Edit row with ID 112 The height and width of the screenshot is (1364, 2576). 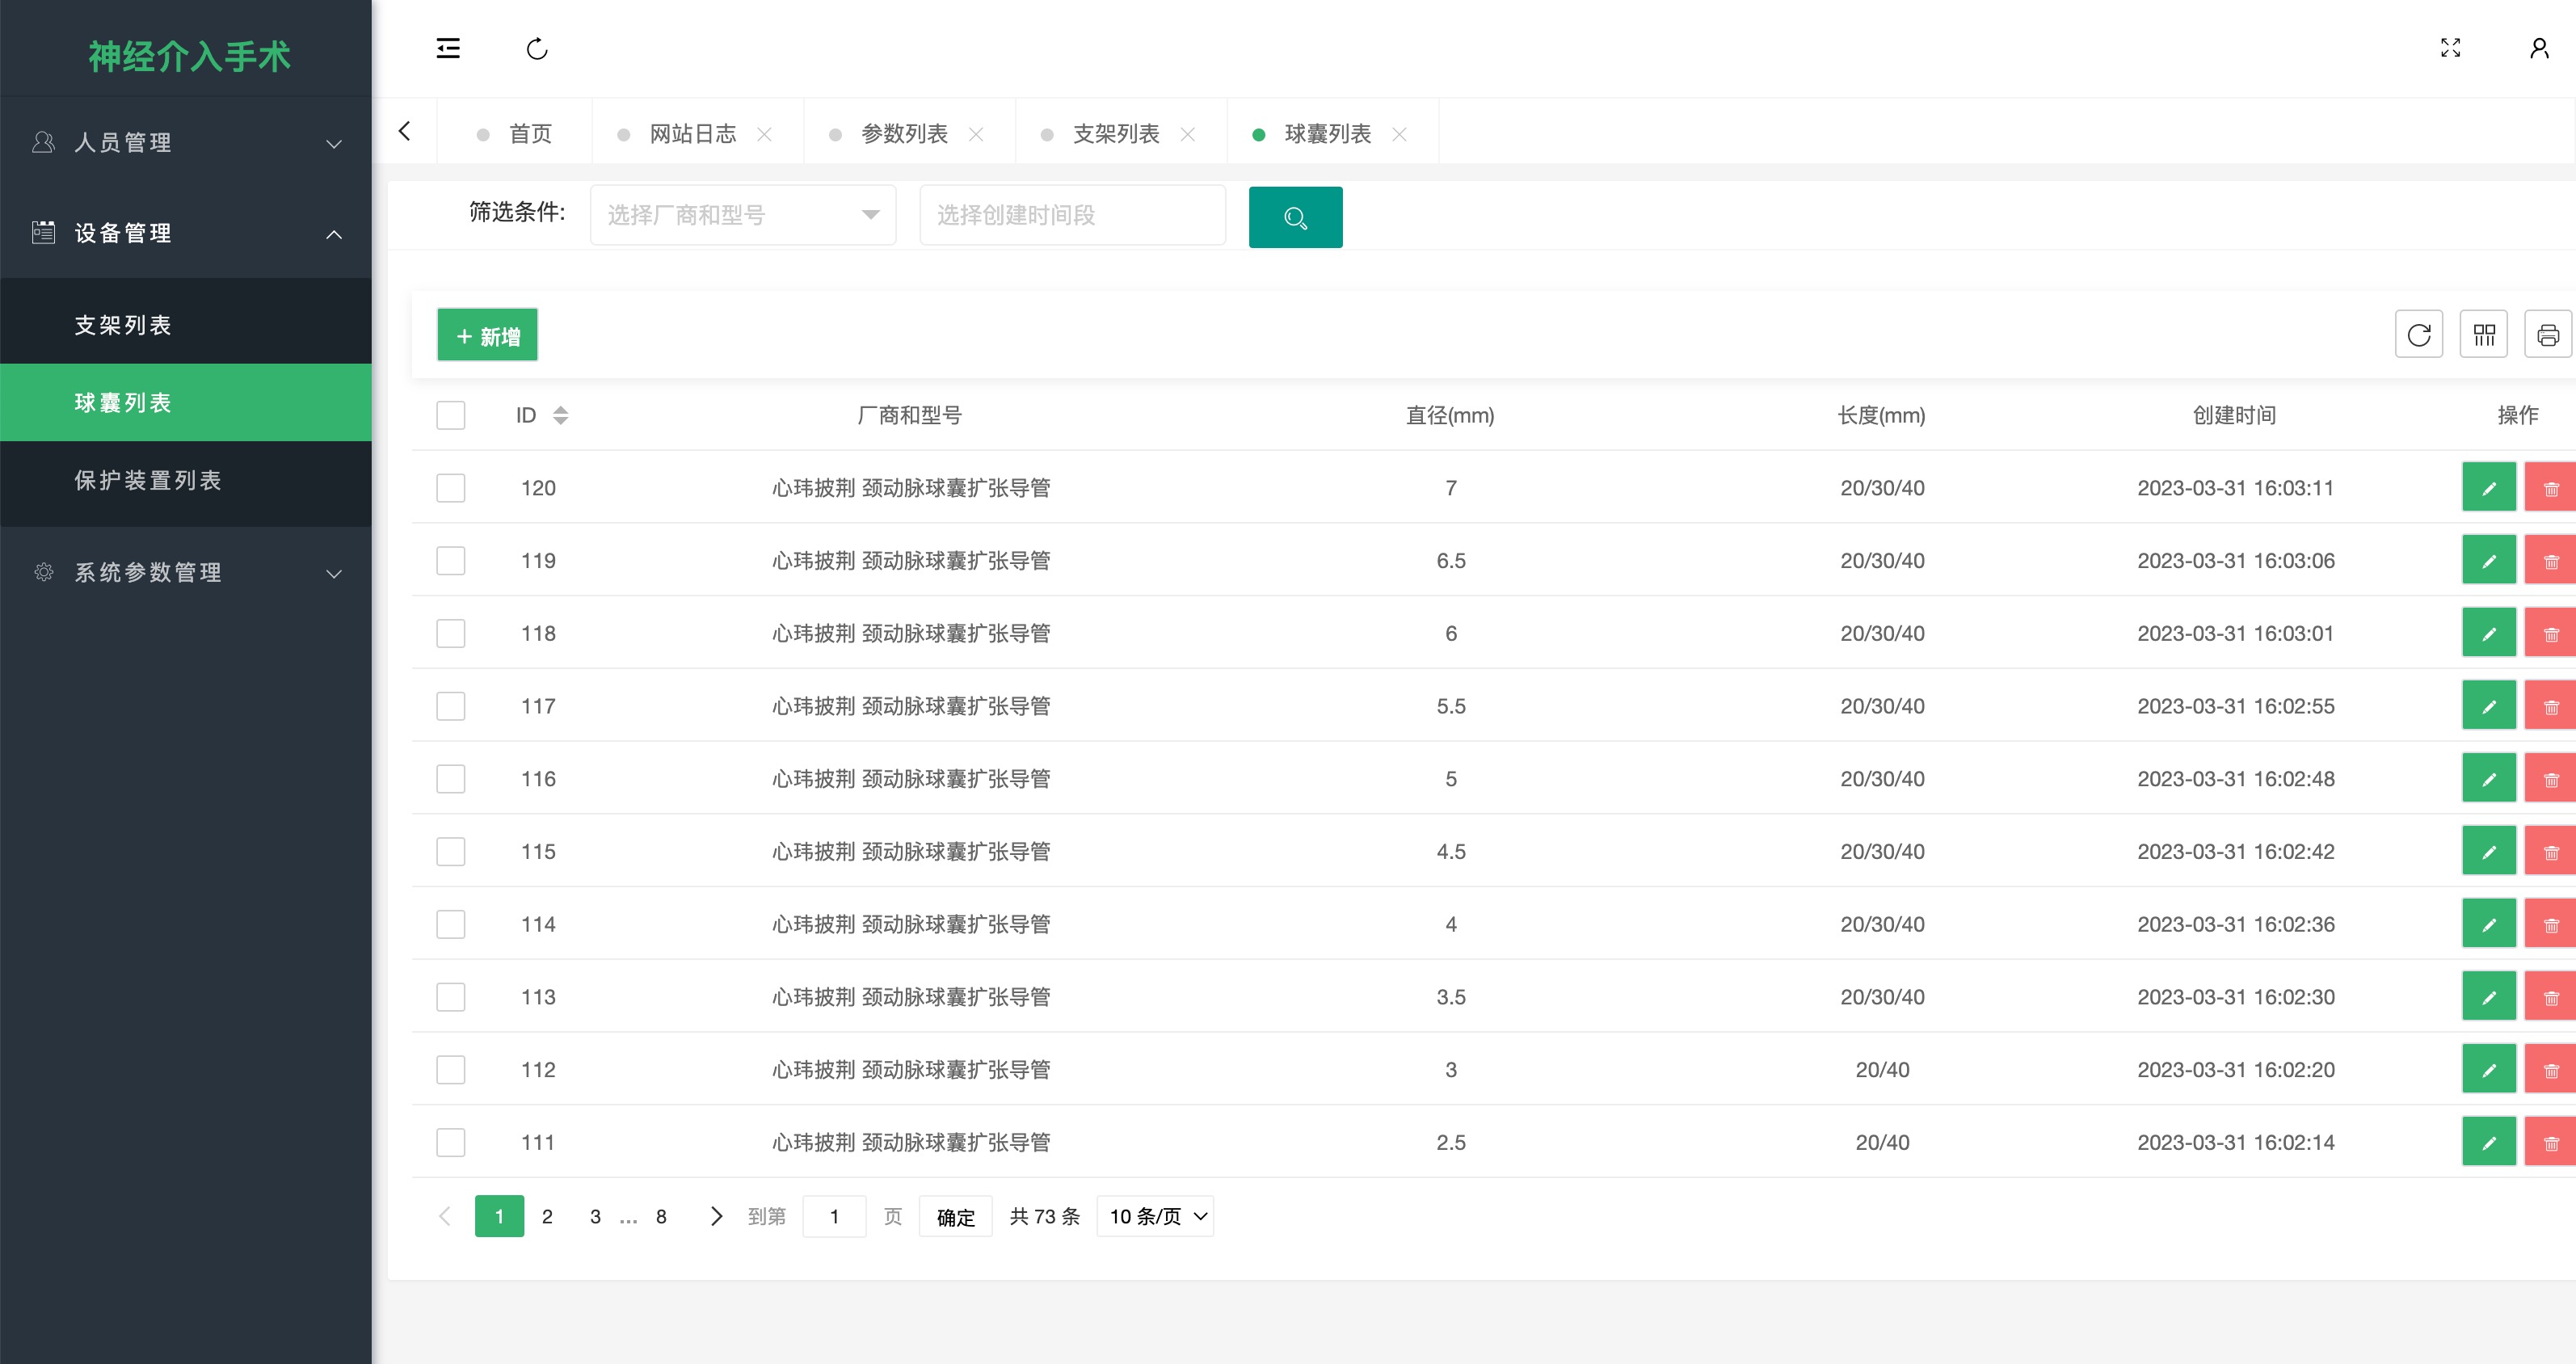[x=2488, y=1070]
